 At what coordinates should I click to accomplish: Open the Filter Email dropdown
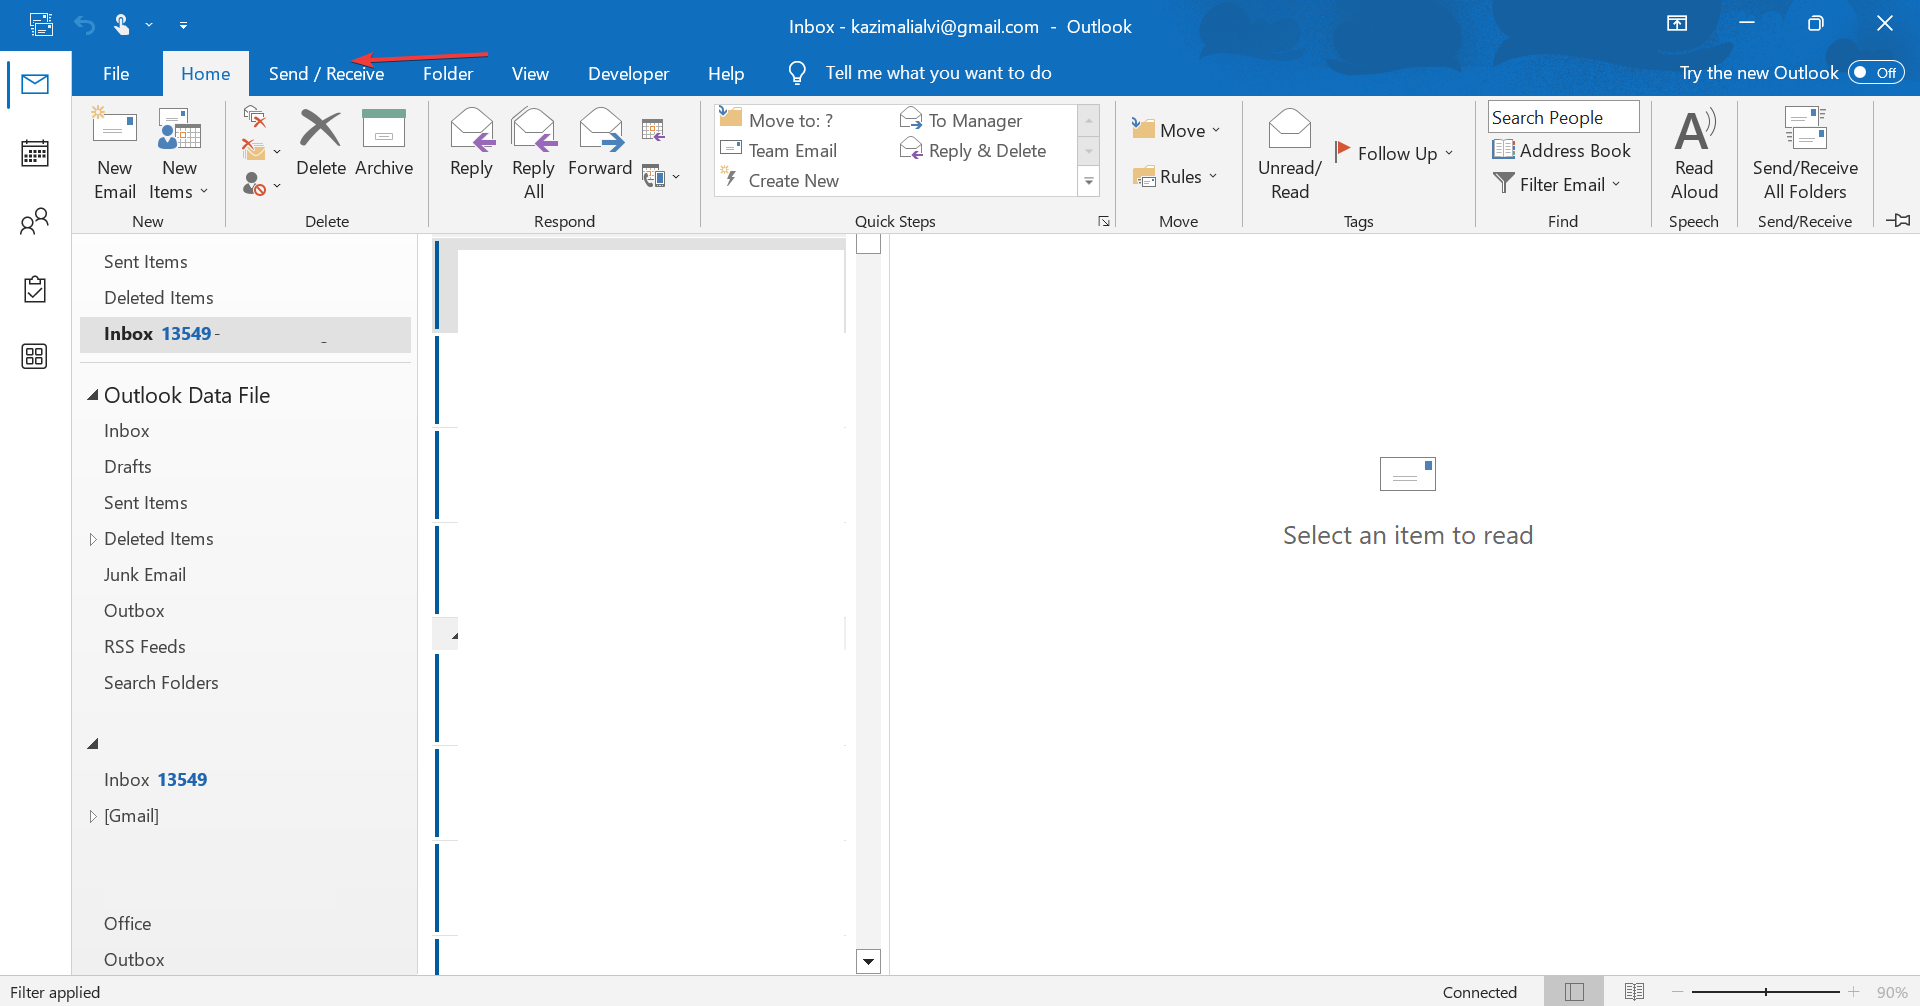coord(1556,184)
